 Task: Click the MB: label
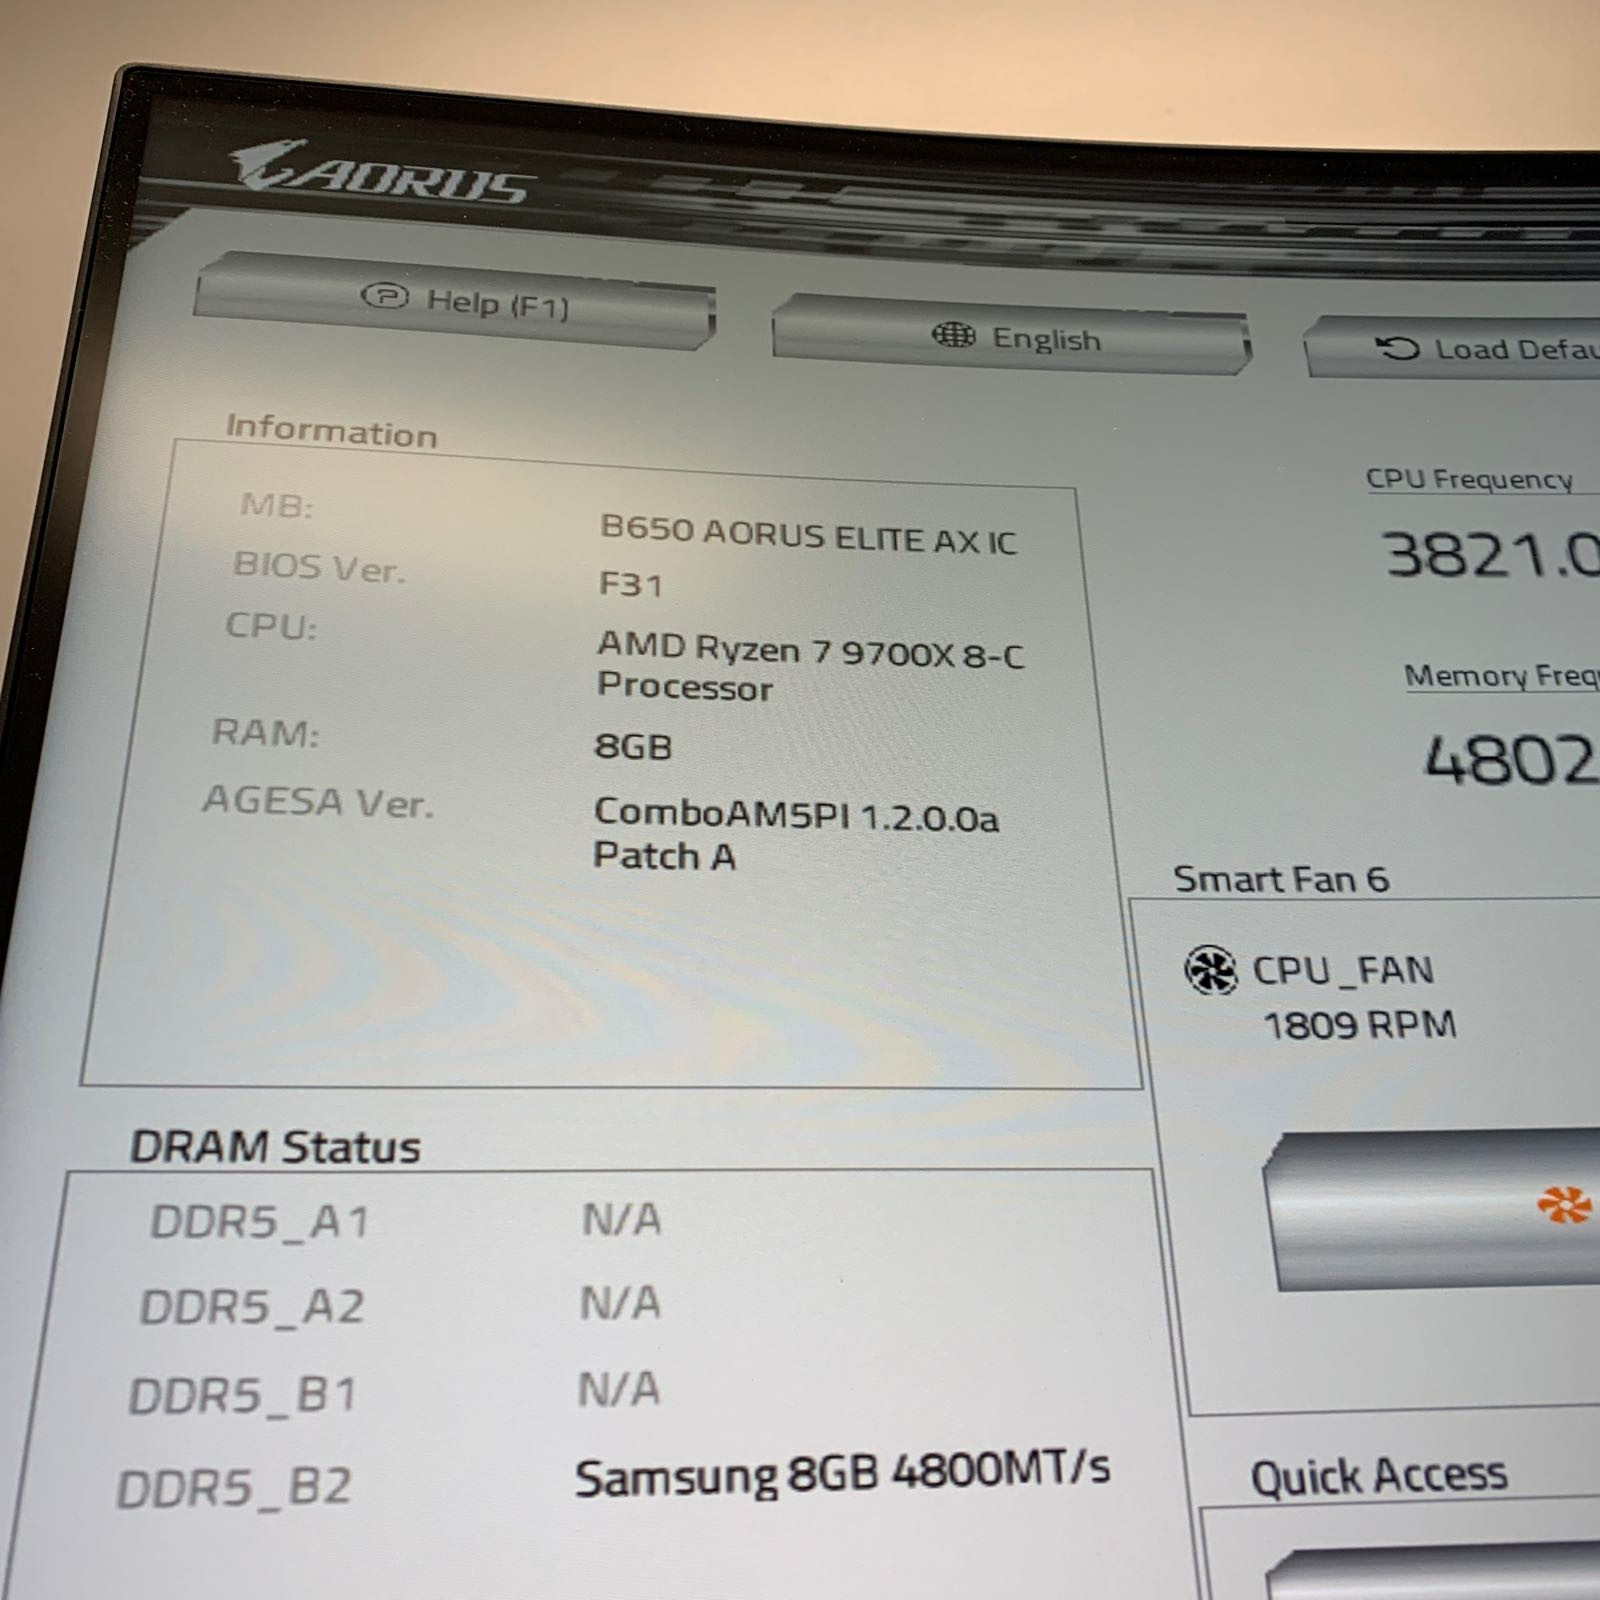click(x=277, y=505)
